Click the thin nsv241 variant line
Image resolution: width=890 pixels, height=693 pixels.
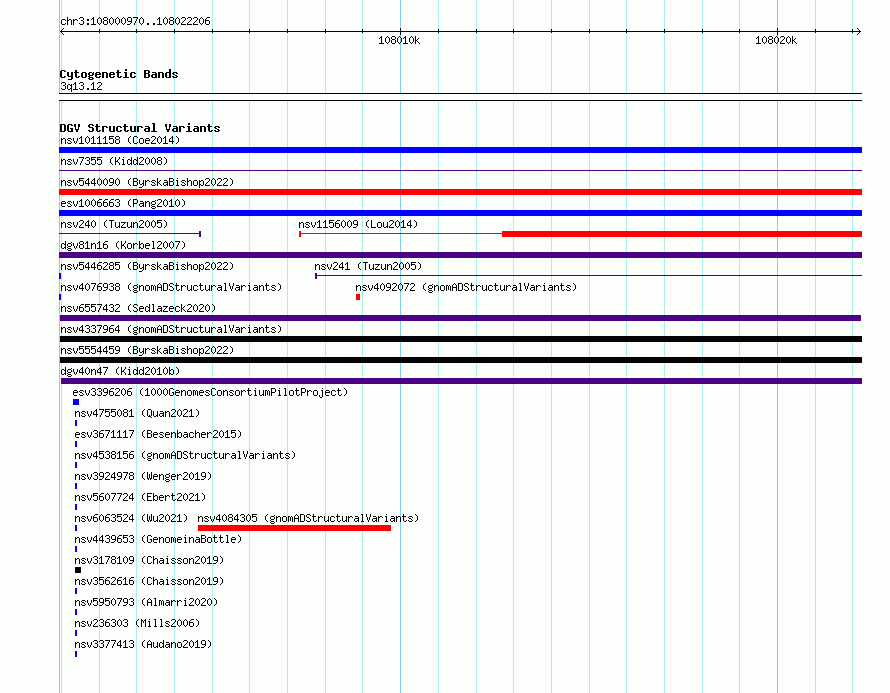point(589,276)
